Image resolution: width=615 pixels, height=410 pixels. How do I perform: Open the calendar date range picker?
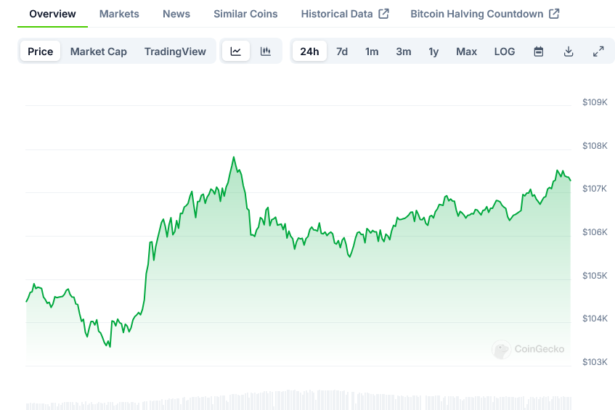coord(538,52)
